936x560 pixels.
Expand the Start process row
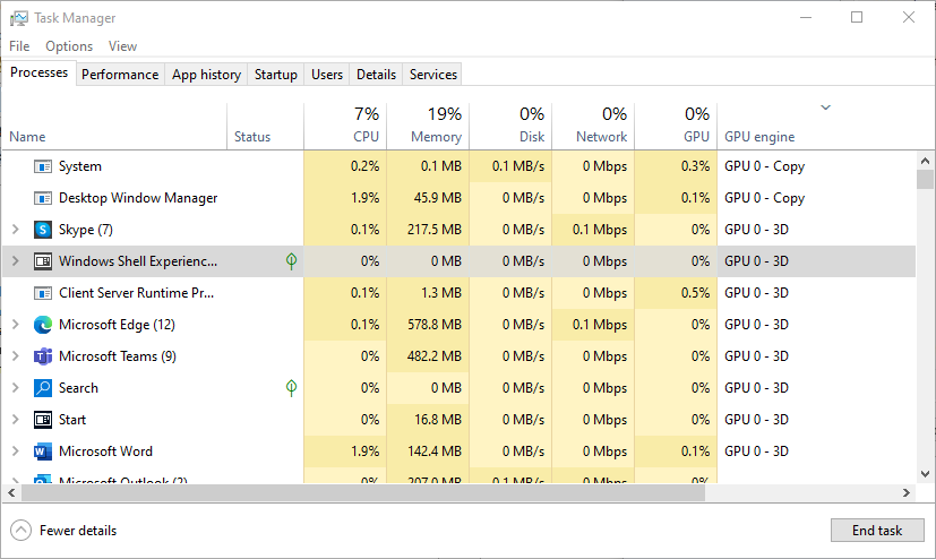(16, 419)
